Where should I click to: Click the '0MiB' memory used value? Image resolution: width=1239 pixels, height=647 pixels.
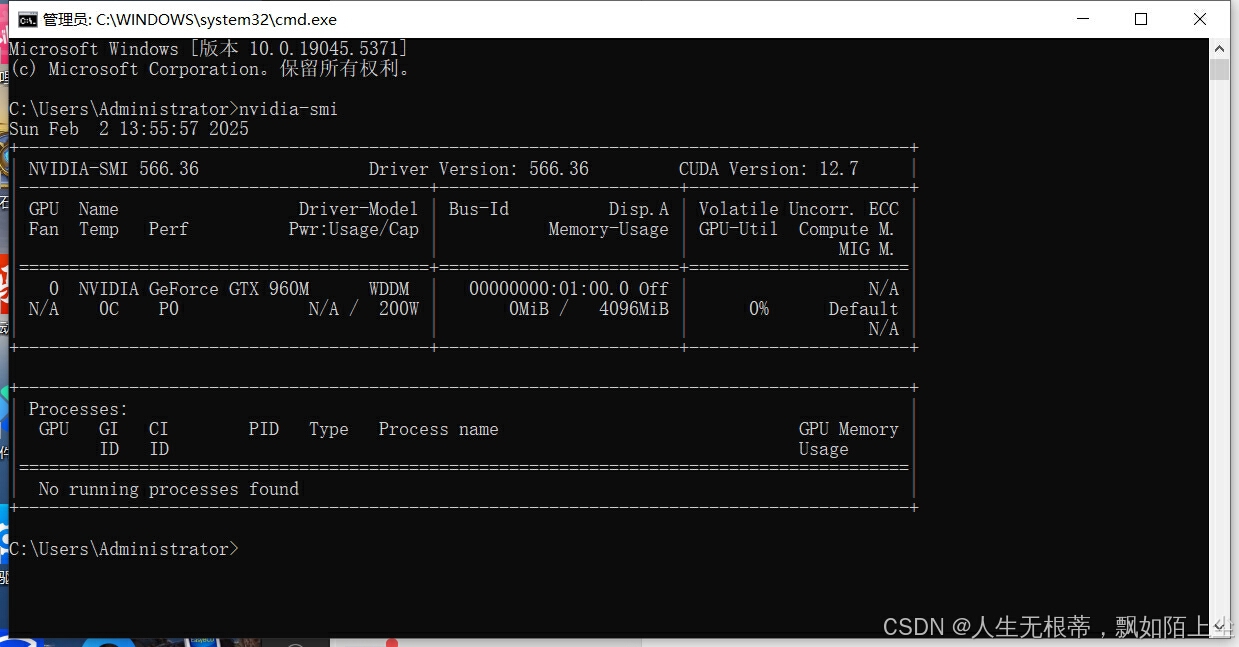pos(528,309)
